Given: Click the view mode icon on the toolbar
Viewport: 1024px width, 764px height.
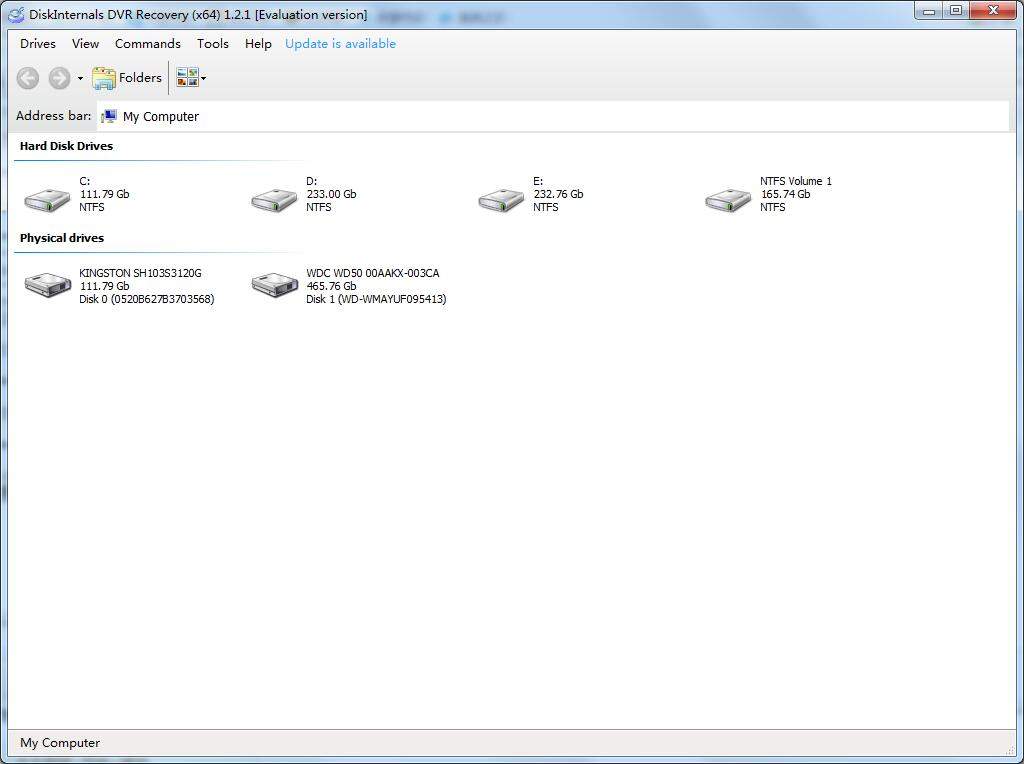Looking at the screenshot, I should (185, 77).
